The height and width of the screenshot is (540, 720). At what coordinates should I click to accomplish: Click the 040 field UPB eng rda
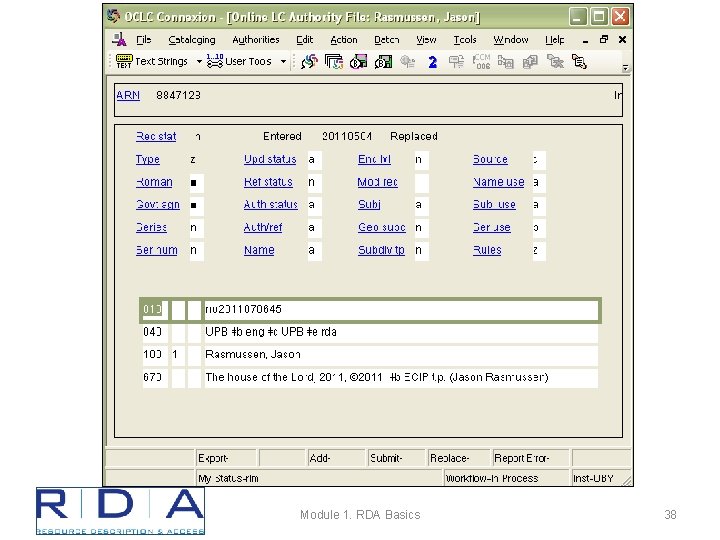click(x=401, y=332)
